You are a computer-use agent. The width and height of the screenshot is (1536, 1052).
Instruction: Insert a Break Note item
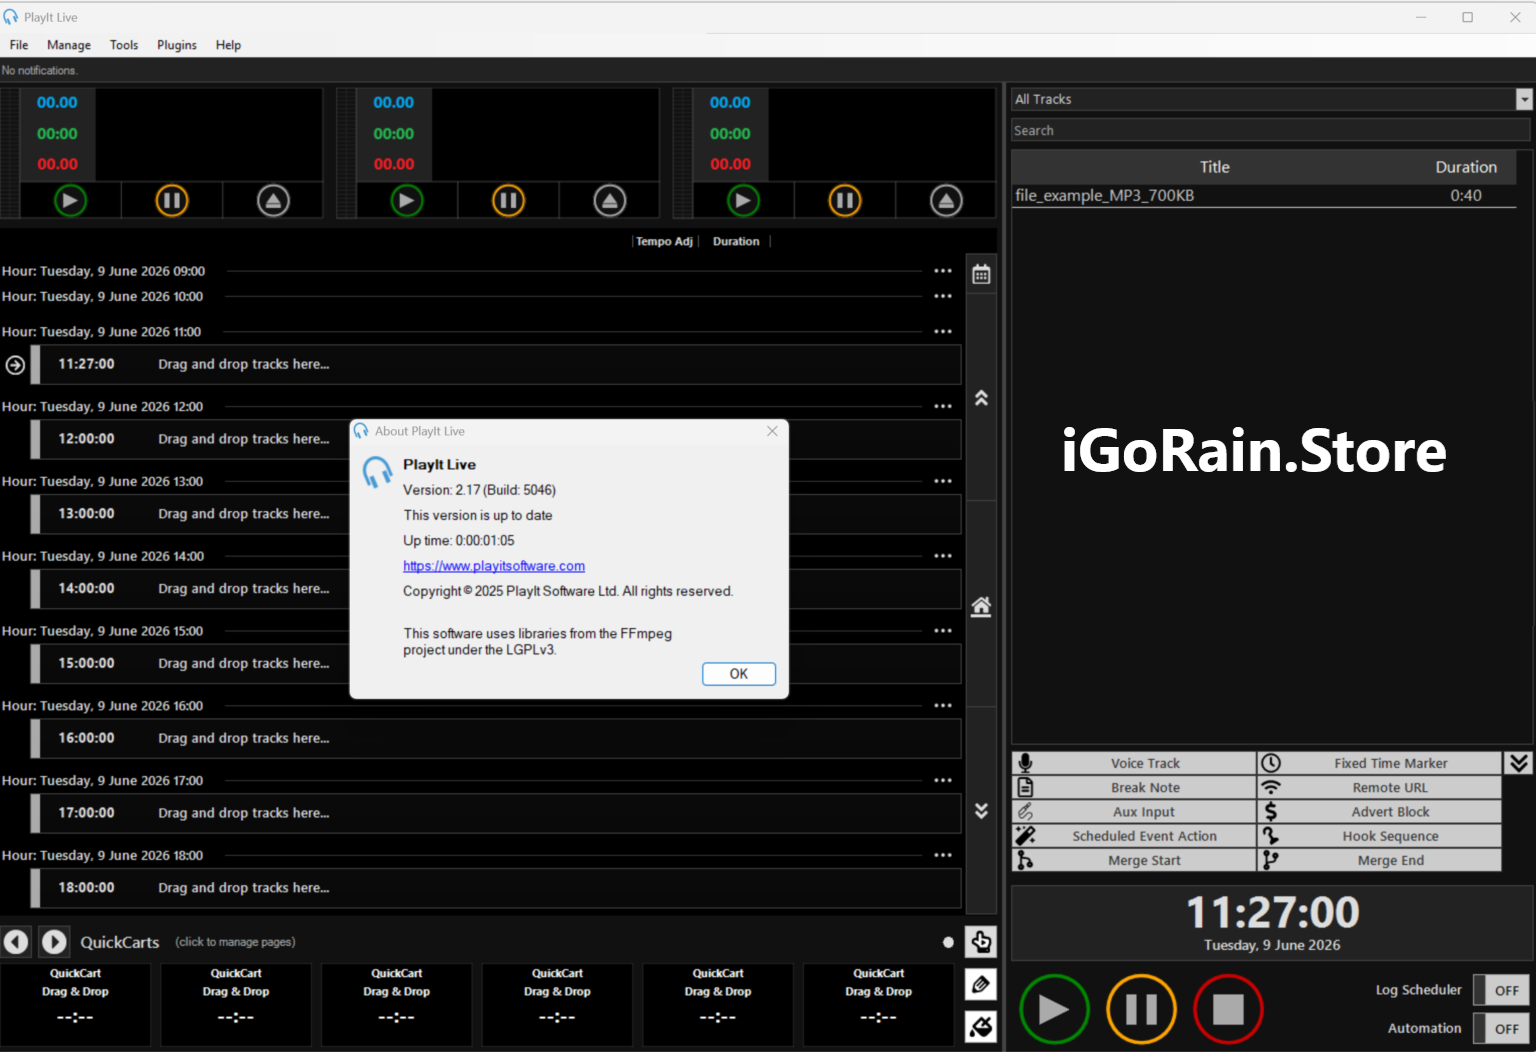click(1134, 788)
